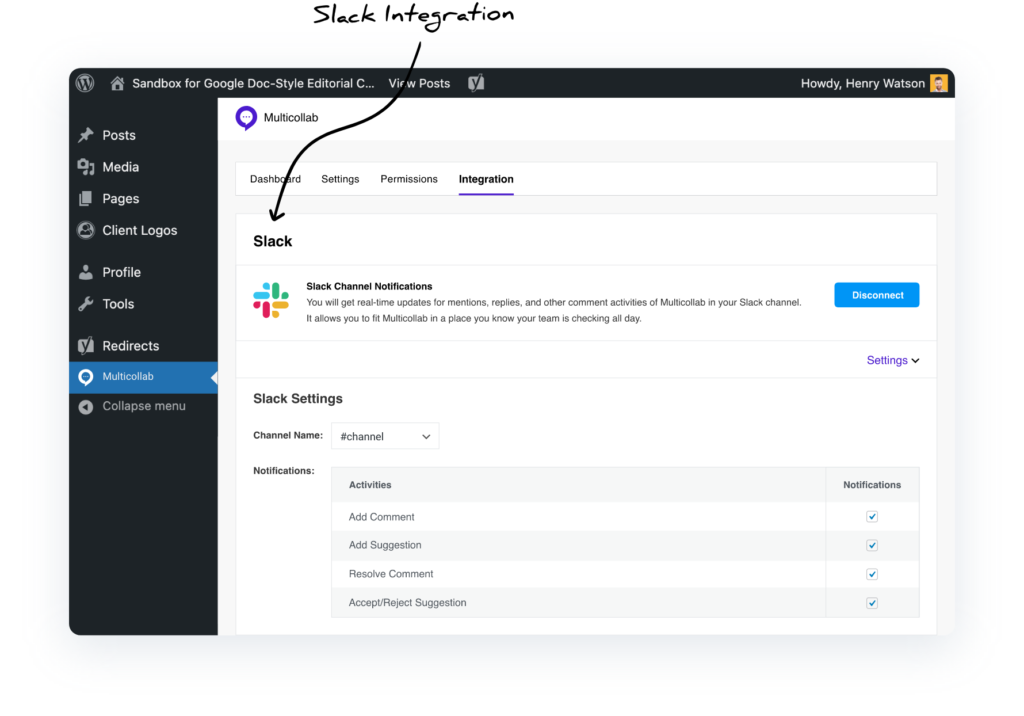
Task: Expand the purple Settings chevron link
Action: (893, 361)
